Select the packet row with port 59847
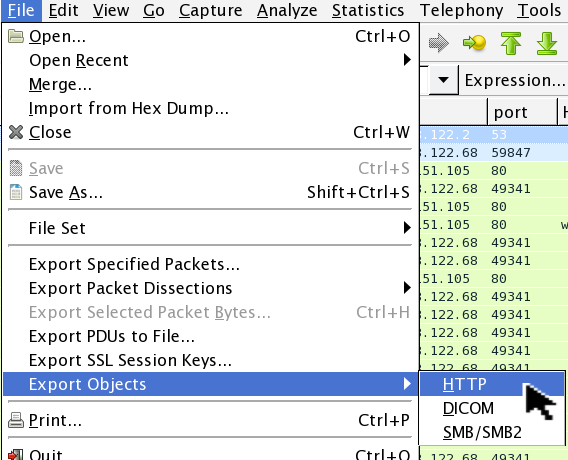 494,152
